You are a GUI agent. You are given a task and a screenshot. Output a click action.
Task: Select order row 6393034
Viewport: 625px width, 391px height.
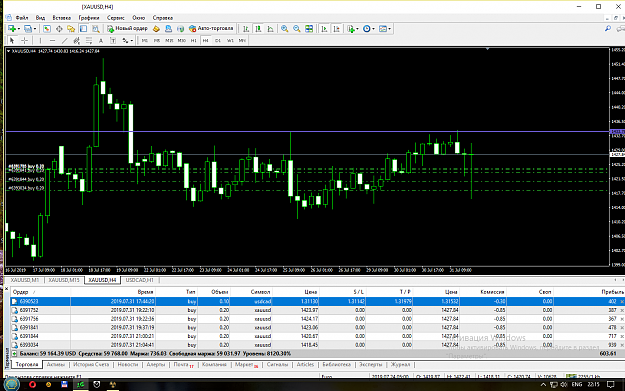[317, 345]
